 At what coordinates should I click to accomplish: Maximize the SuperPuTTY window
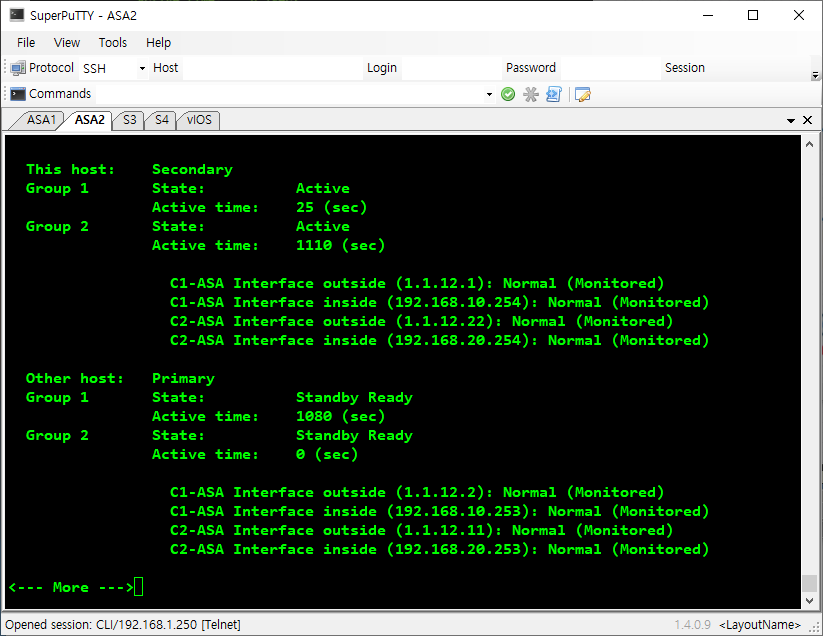pos(753,15)
